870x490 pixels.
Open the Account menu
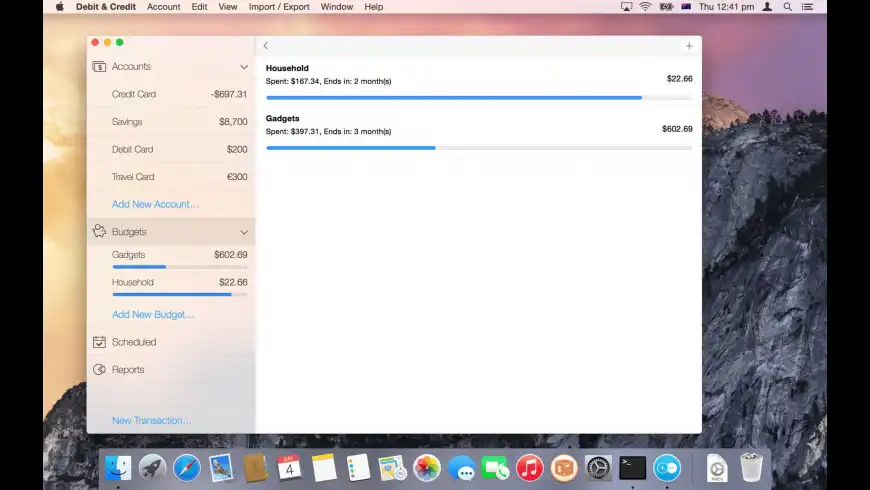(164, 7)
